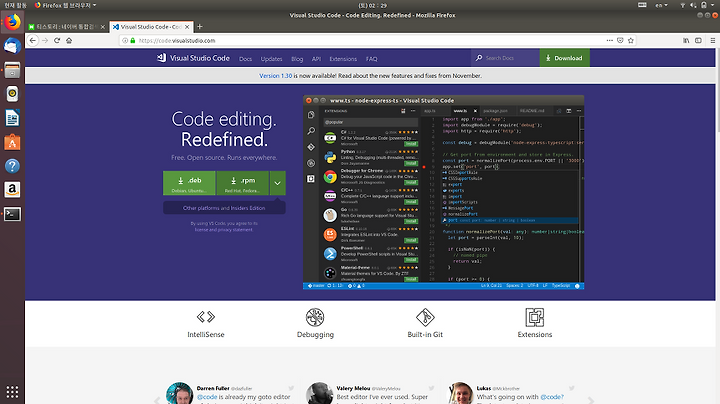The height and width of the screenshot is (404, 720).
Task: Open the API navigation item
Action: point(316,59)
